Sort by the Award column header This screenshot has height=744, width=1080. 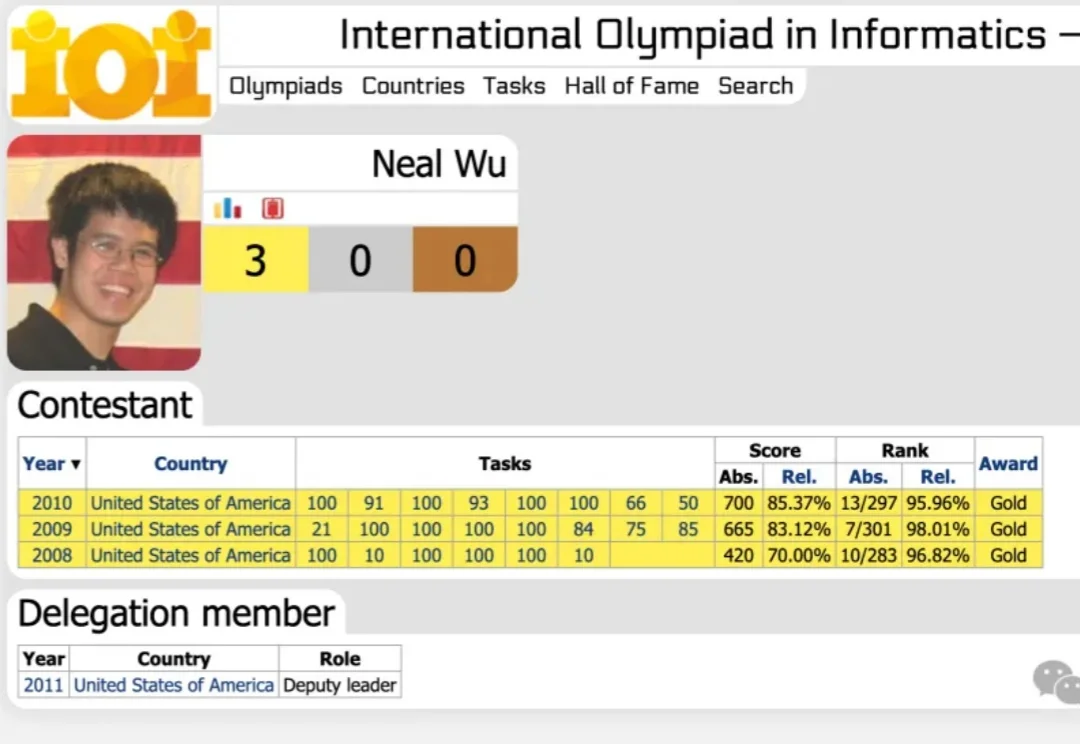pos(1008,464)
